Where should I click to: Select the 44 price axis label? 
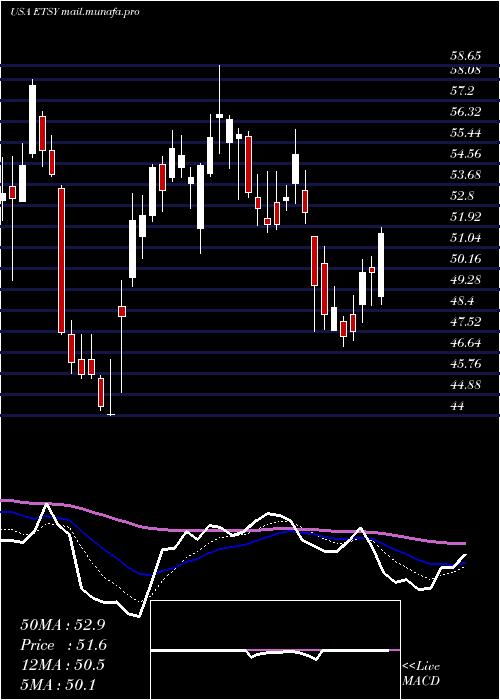pyautogui.click(x=458, y=406)
